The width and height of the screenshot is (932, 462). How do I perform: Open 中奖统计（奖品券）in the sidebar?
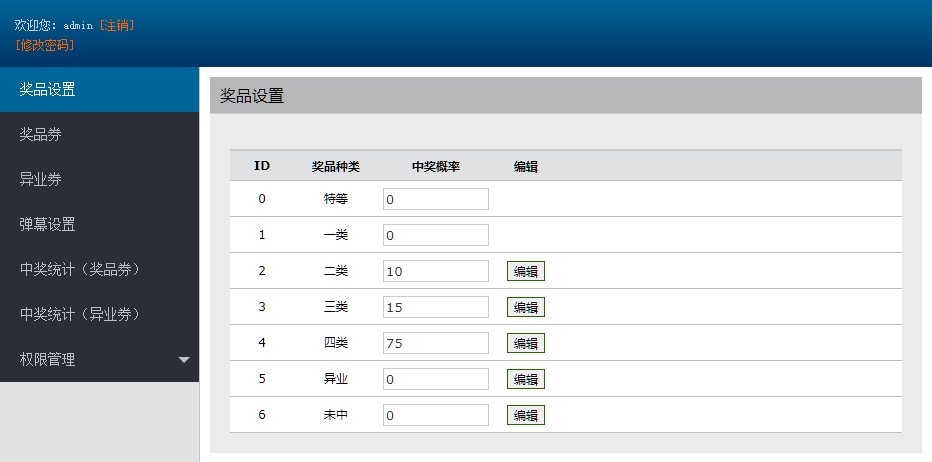coord(99,269)
